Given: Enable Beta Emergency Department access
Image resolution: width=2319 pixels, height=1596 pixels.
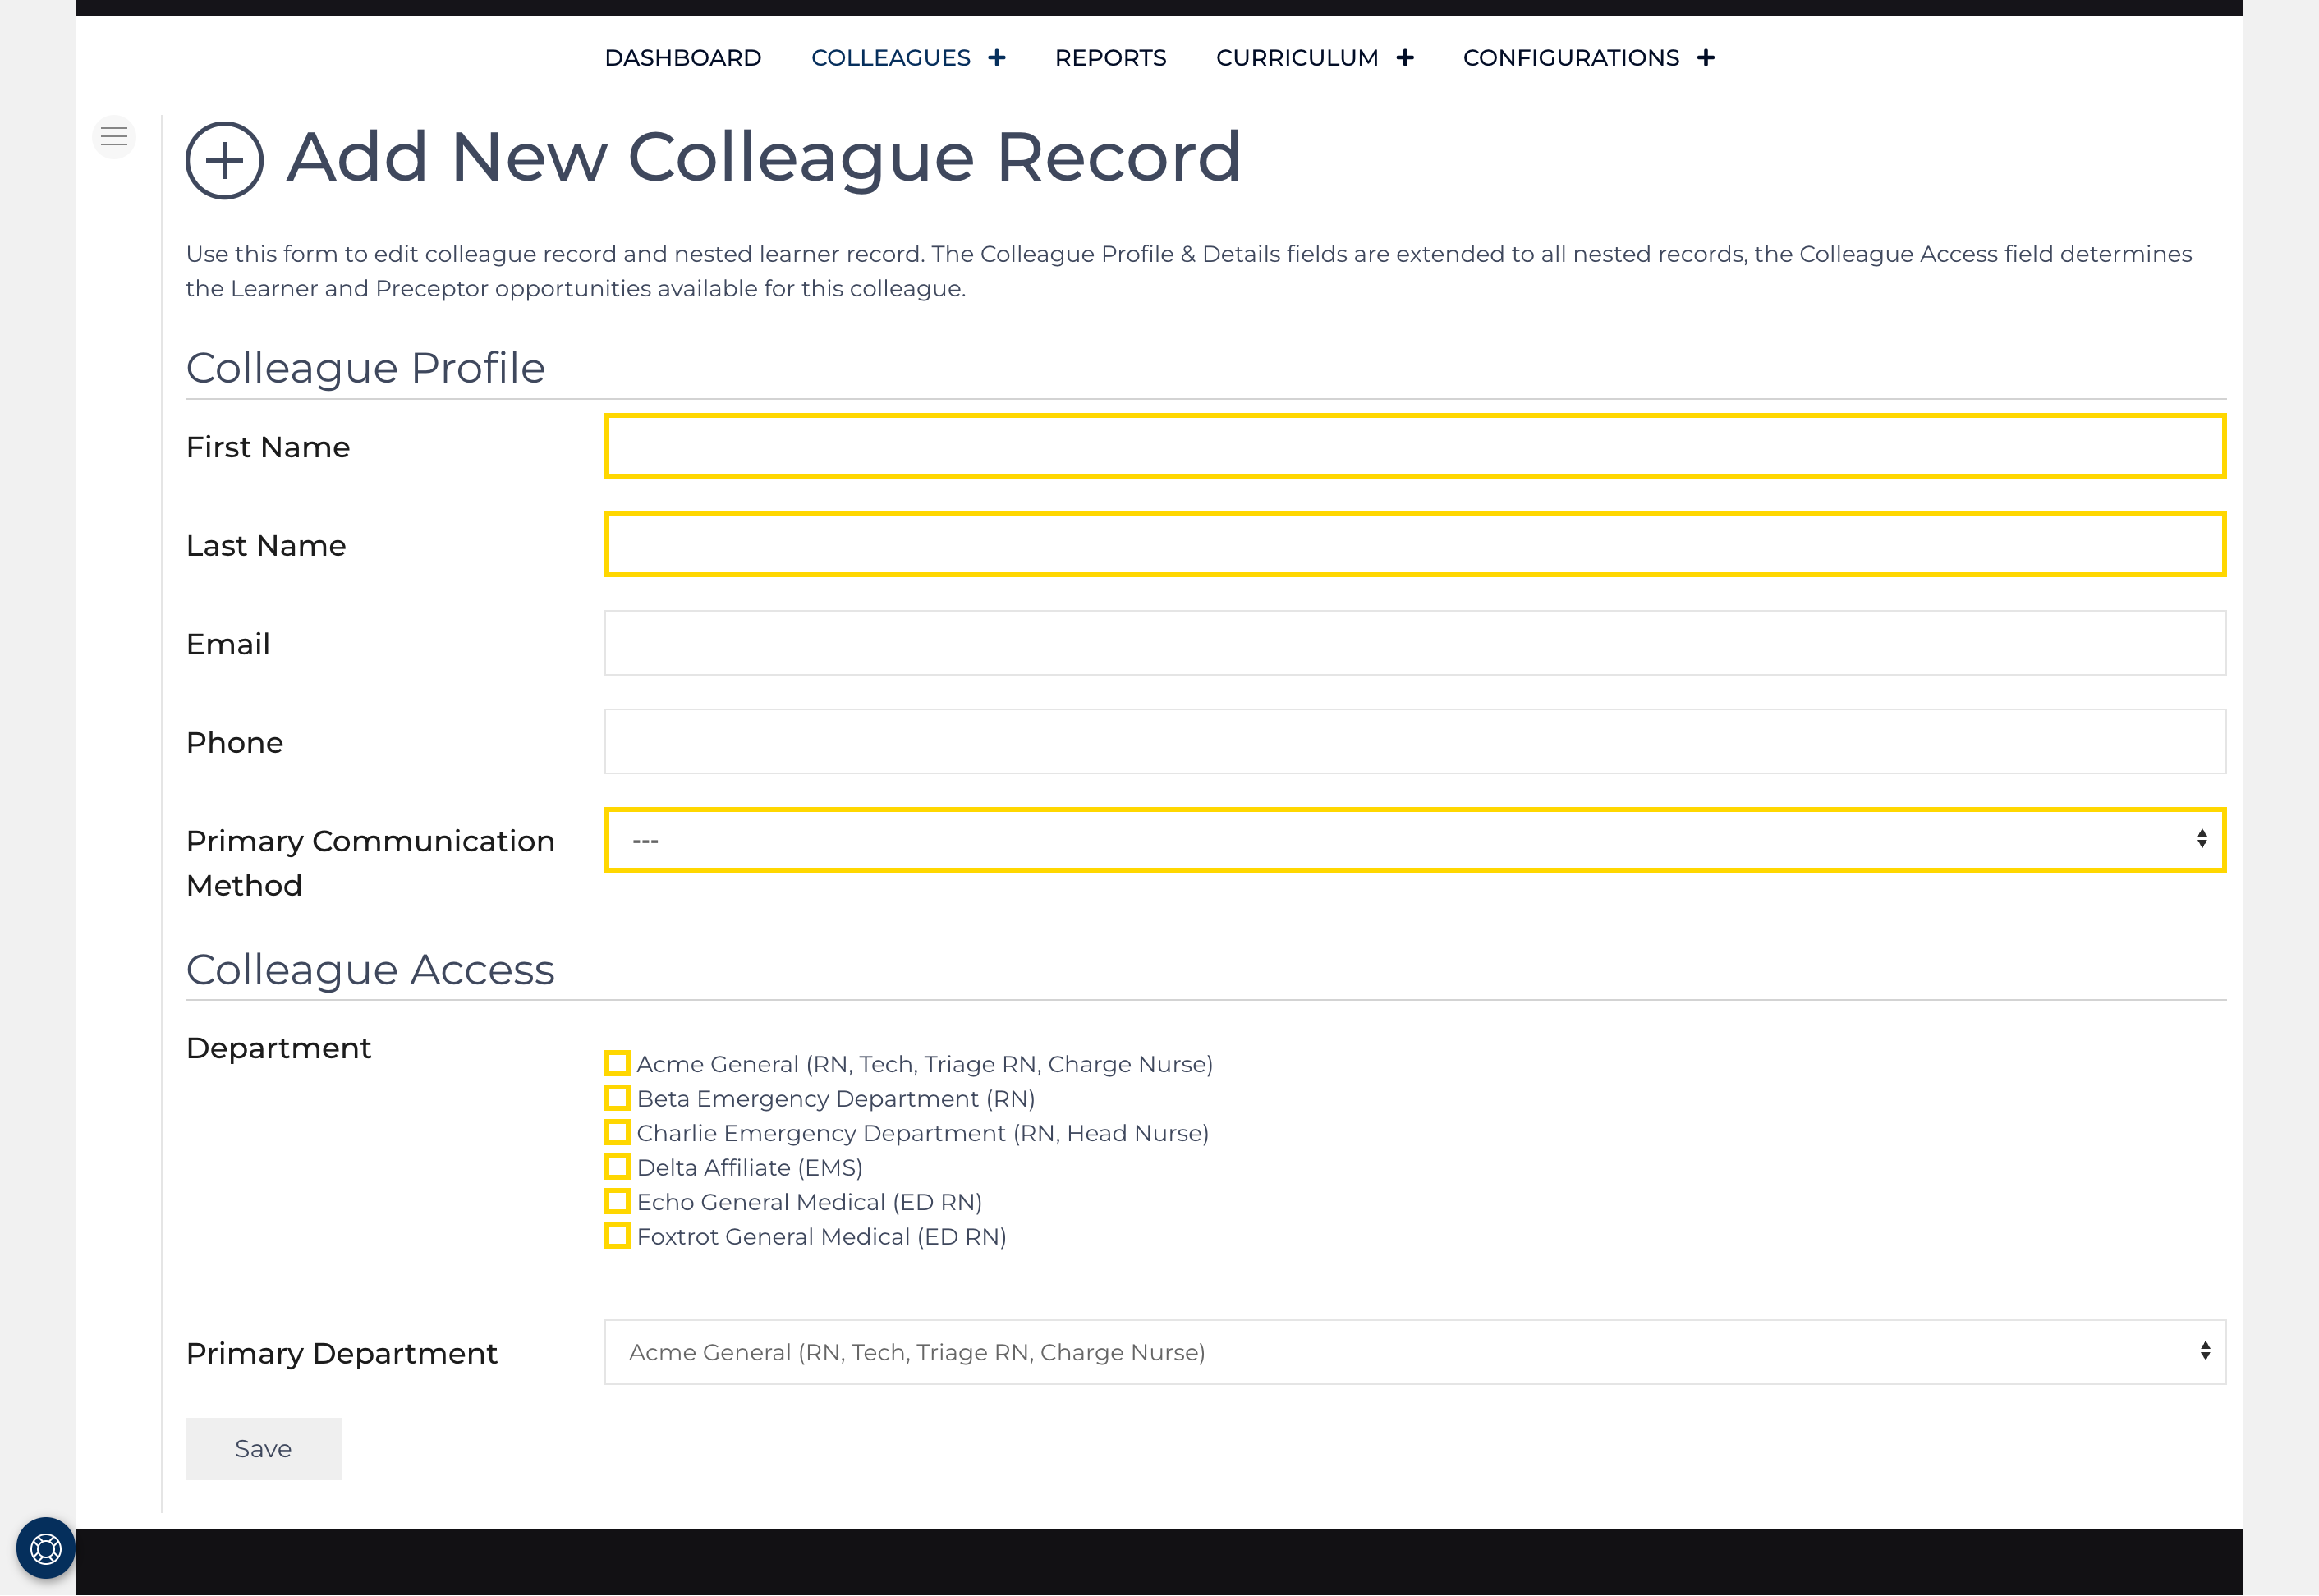Looking at the screenshot, I should [617, 1098].
